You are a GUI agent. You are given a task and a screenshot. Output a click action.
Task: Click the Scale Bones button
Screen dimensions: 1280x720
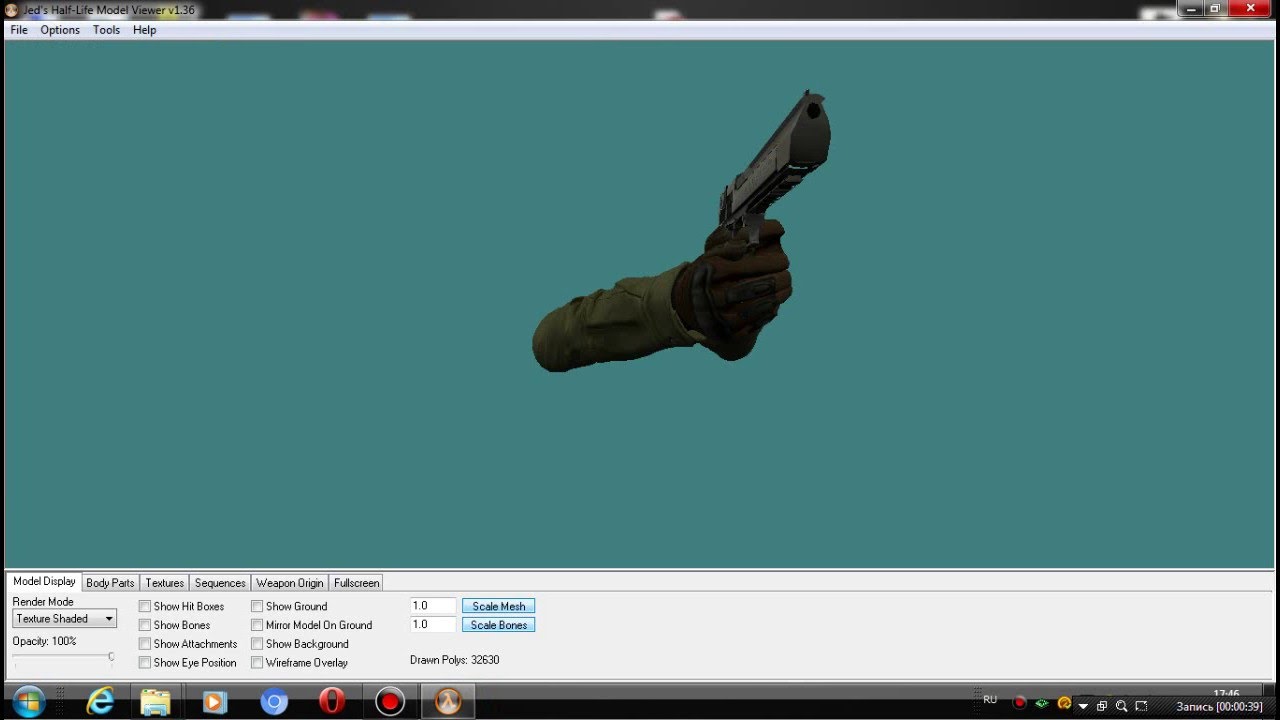(x=498, y=625)
